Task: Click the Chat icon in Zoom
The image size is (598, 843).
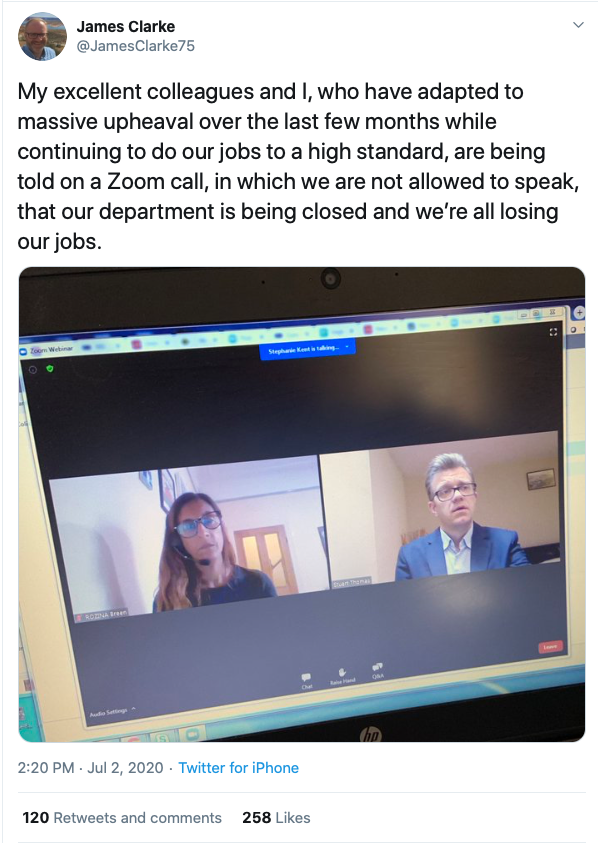Action: pyautogui.click(x=307, y=680)
